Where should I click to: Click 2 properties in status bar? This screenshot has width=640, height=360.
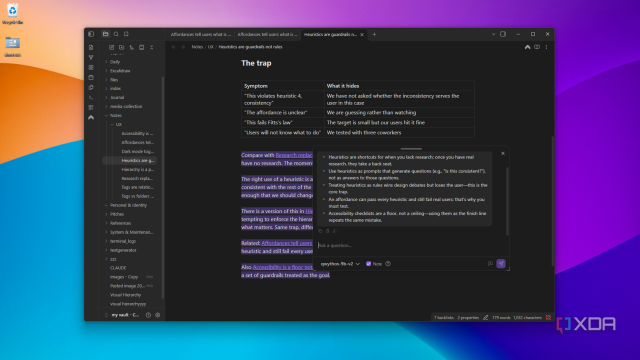tap(468, 317)
